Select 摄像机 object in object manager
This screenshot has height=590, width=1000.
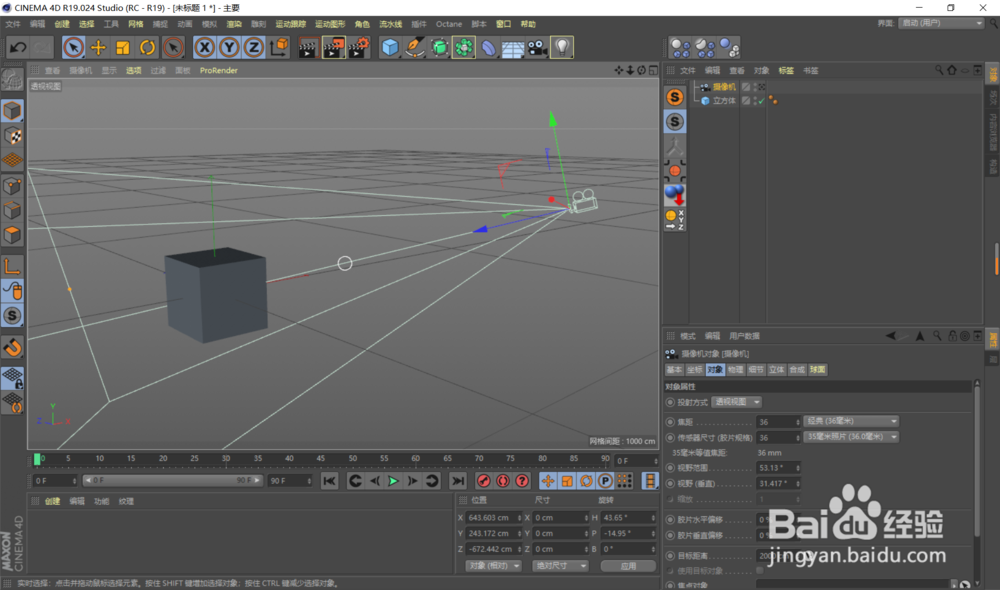point(724,87)
